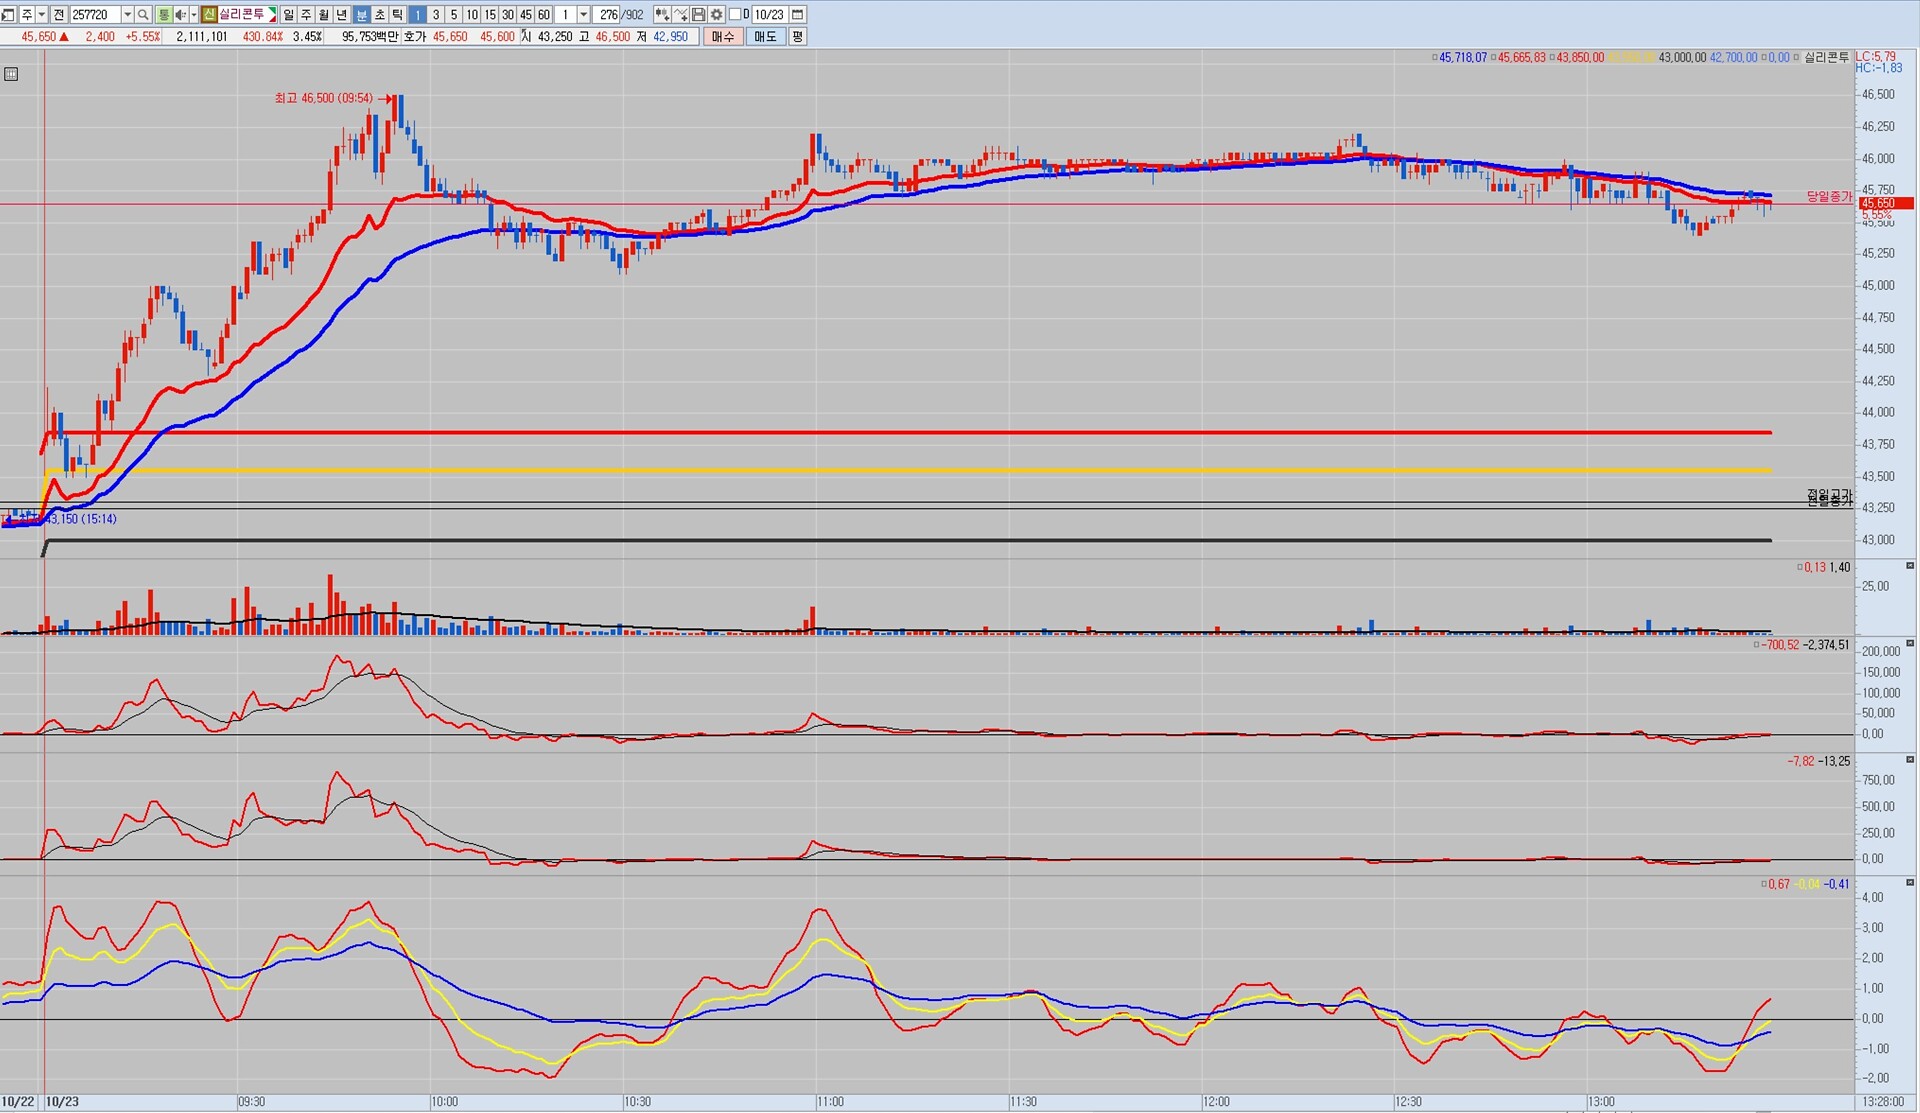This screenshot has height=1113, width=1920.
Task: Select the 30 minute interval tab
Action: 508,15
